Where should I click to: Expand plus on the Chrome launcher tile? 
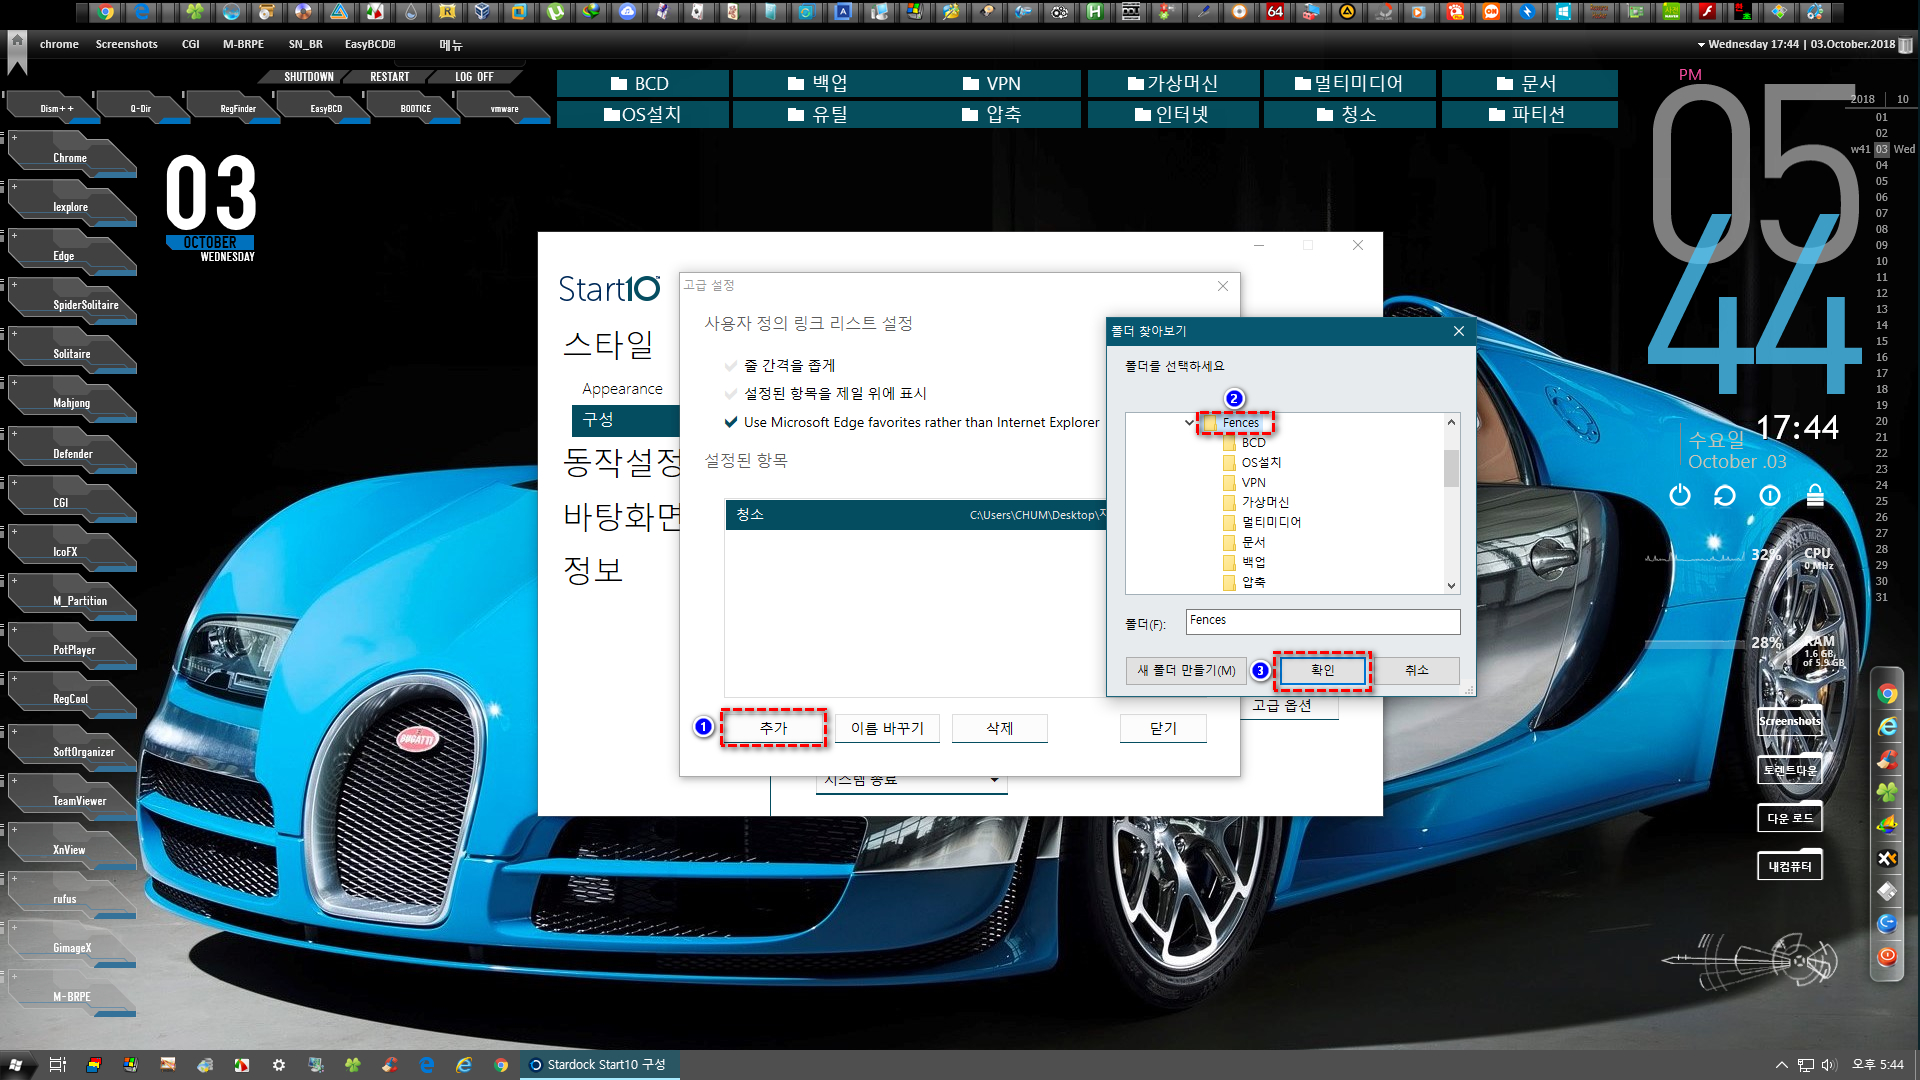[x=14, y=137]
